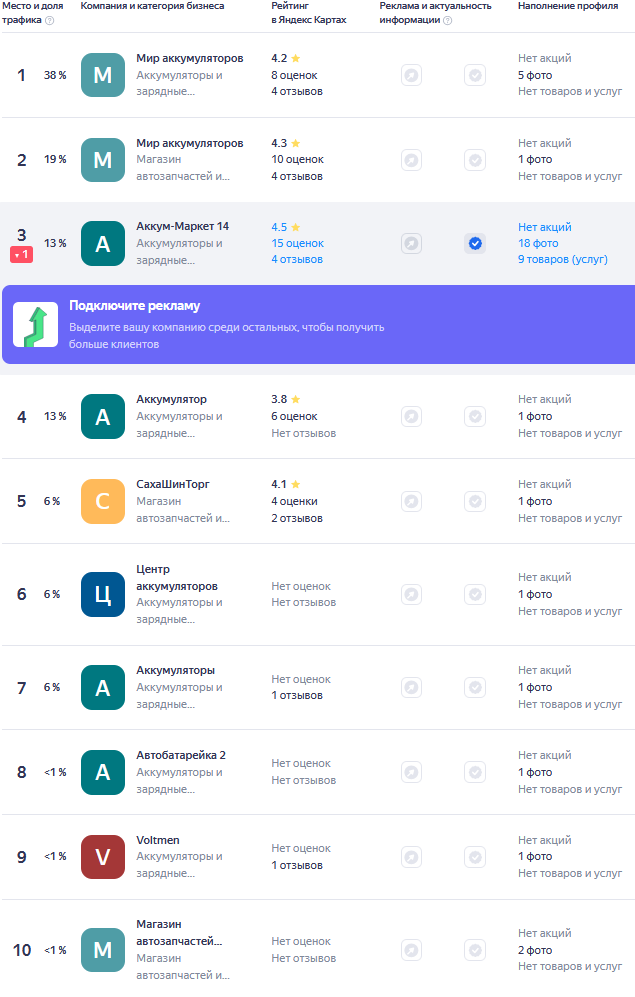
Task: Click the verified checkmark in row 2
Action: [x=475, y=160]
